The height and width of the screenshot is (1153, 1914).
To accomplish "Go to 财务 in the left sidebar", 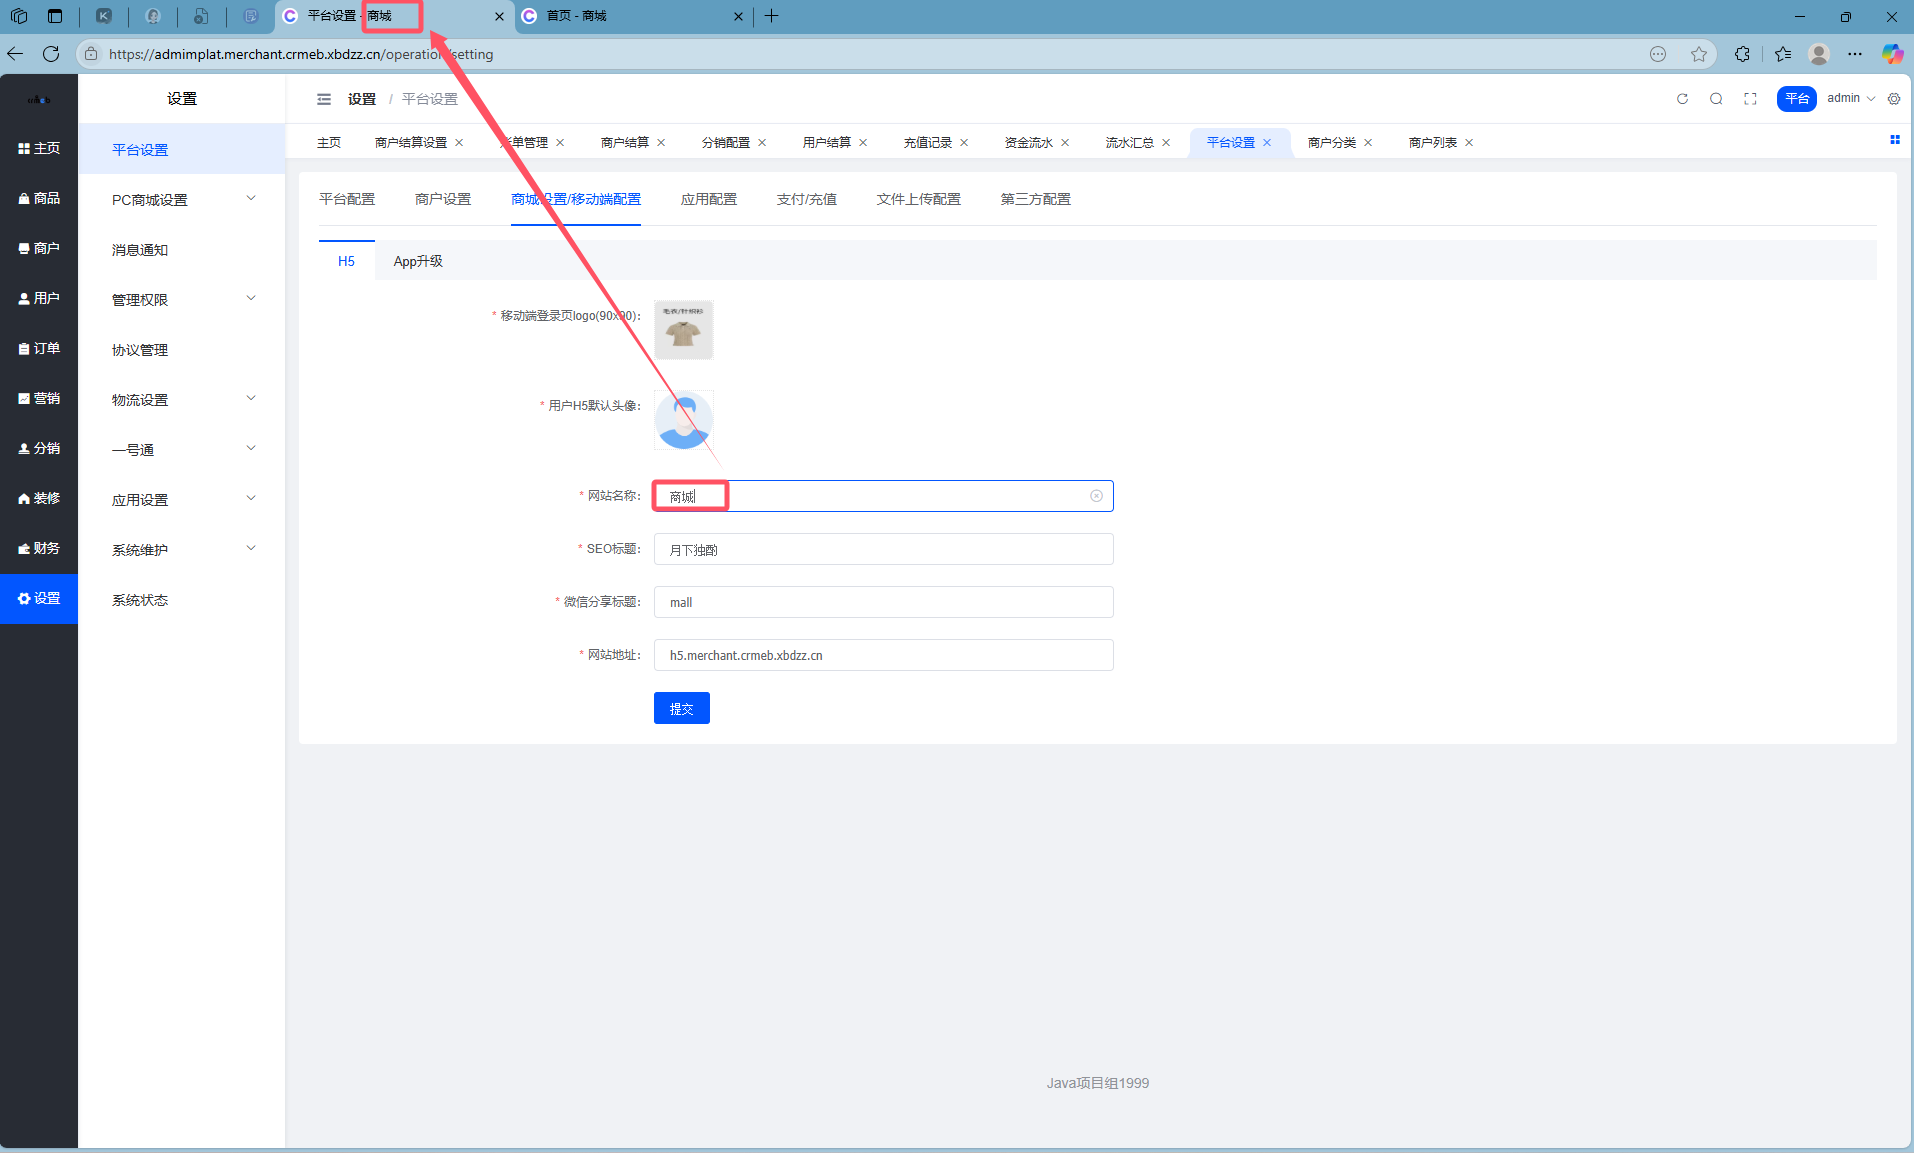I will click(x=39, y=548).
